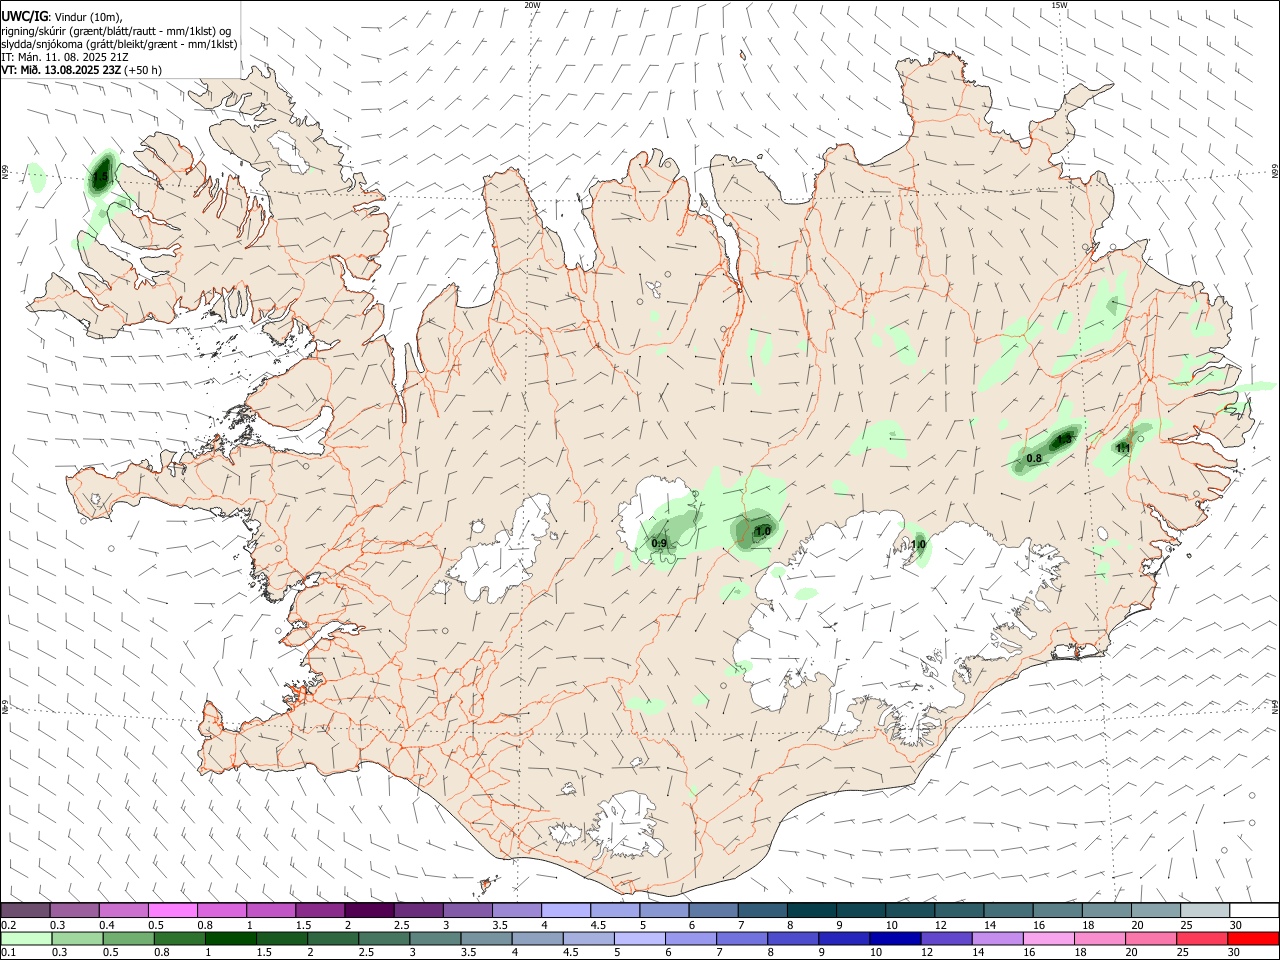Click the 'rigning/skúrir' description line in the header

(x=116, y=30)
